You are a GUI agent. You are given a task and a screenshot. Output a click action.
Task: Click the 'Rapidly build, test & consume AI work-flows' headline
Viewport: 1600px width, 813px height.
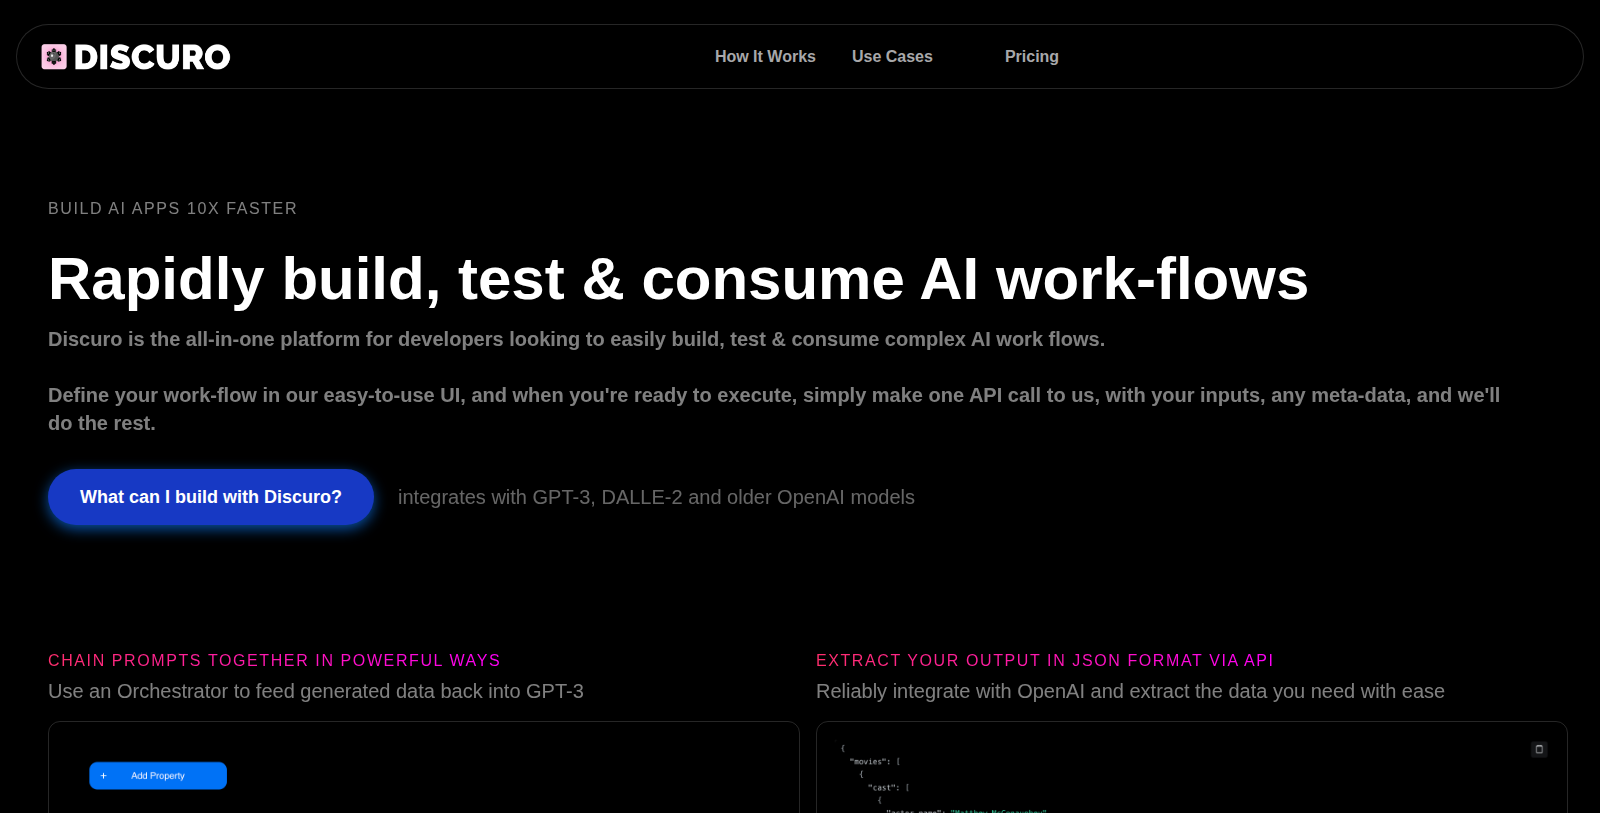[x=678, y=278]
